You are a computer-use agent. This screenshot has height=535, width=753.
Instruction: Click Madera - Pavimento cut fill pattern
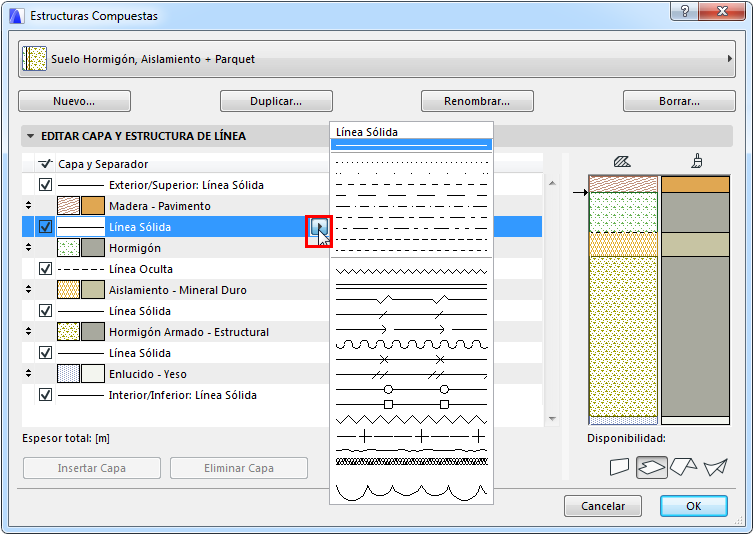68,206
